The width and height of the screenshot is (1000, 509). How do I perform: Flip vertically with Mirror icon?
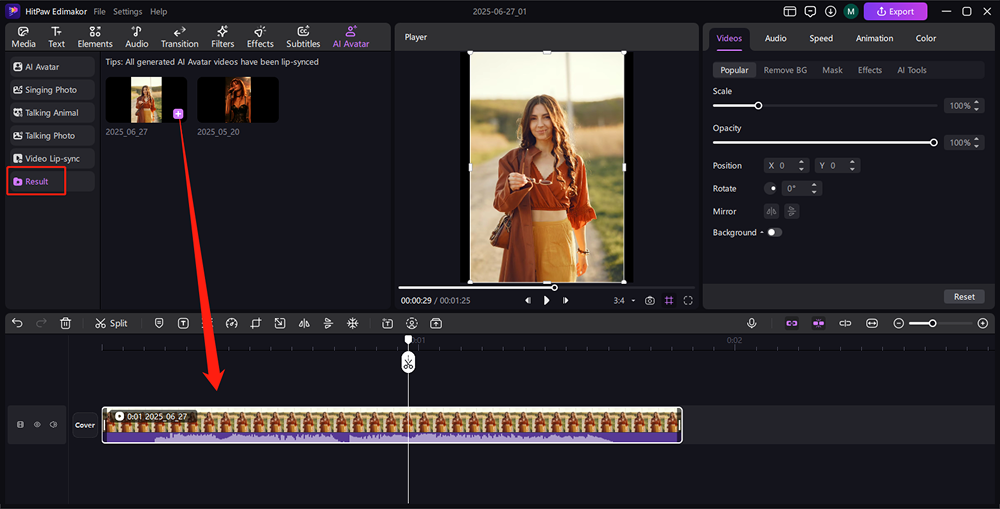pos(791,211)
